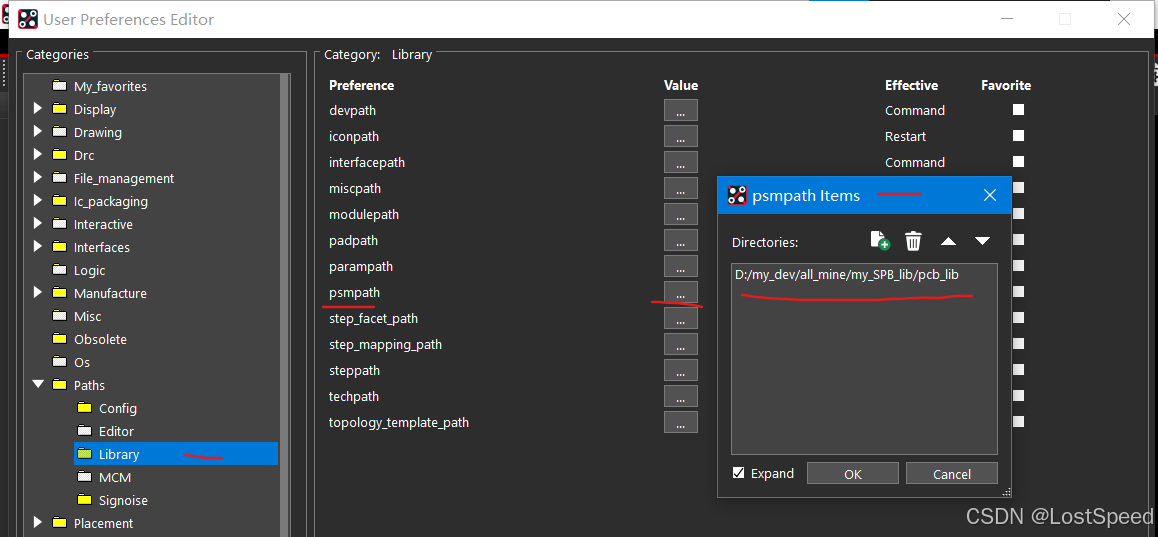The width and height of the screenshot is (1158, 537).
Task: Expand the Display category
Action: [x=38, y=109]
